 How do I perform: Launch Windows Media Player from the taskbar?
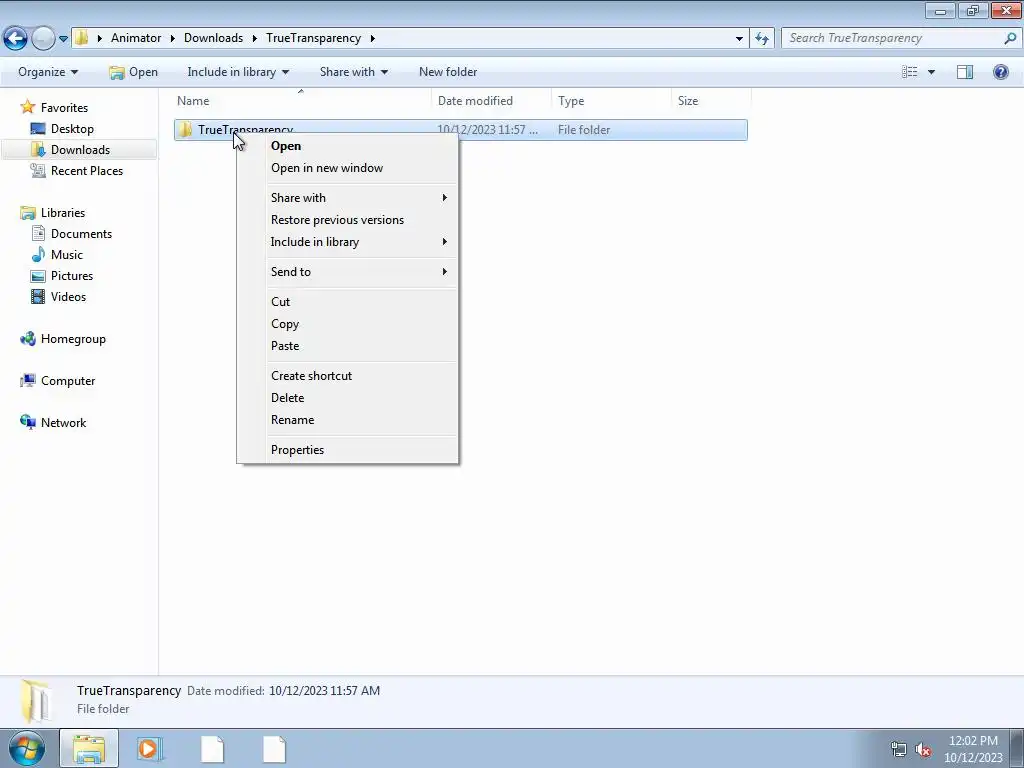point(150,749)
